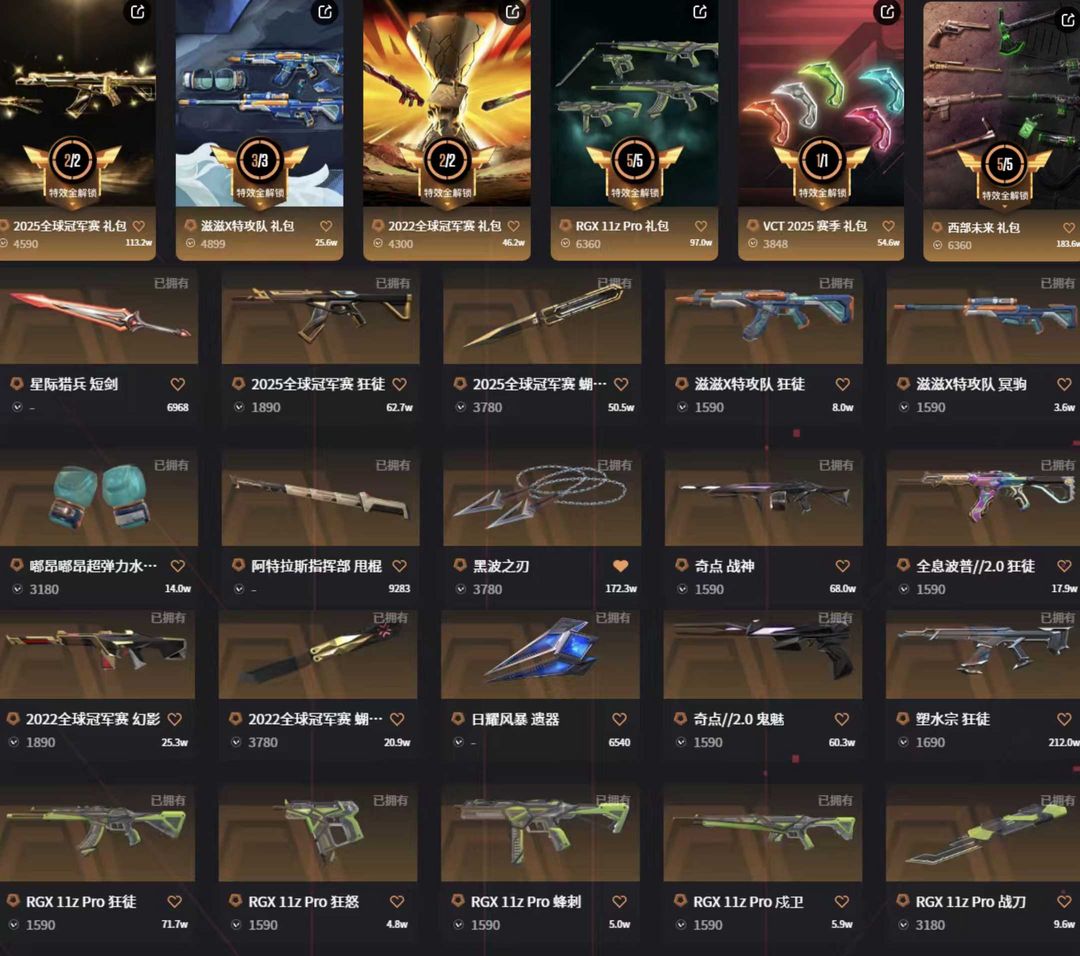Select the 全息波普//2.0 狂徒 skin title

click(x=975, y=566)
